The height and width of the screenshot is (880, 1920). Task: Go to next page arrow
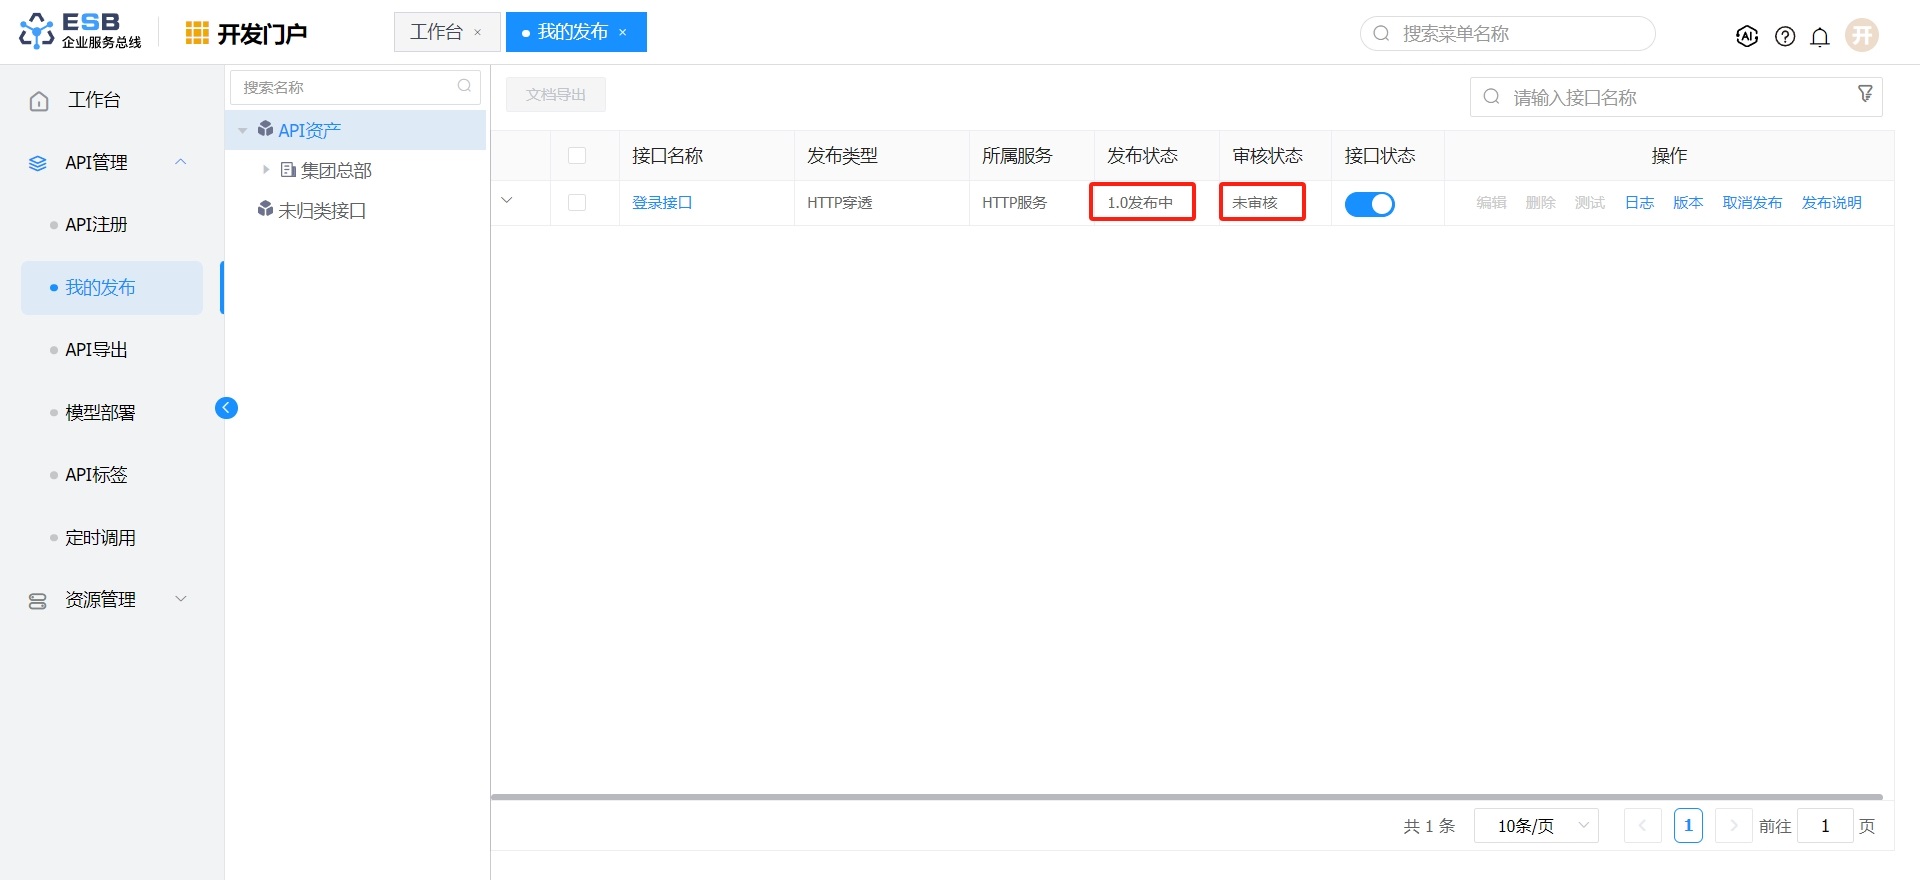1734,826
